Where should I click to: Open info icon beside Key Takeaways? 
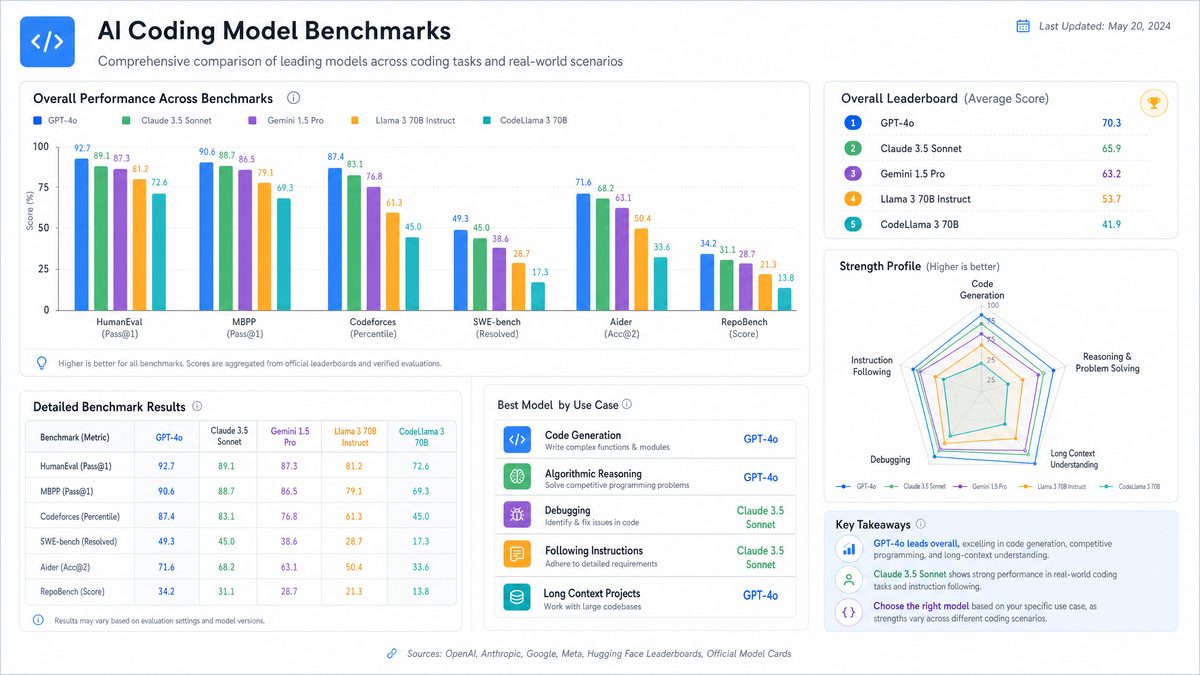click(920, 523)
